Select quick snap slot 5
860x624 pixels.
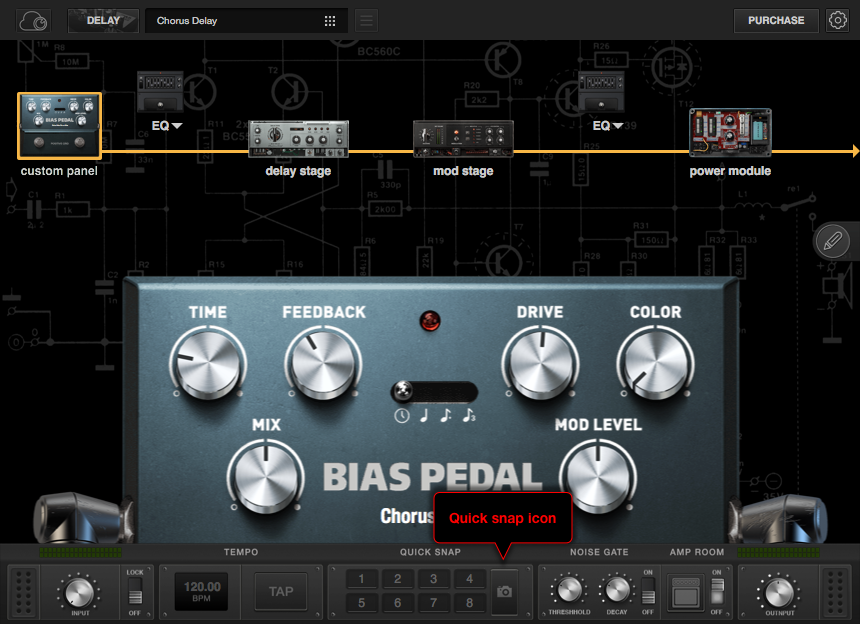[361, 603]
